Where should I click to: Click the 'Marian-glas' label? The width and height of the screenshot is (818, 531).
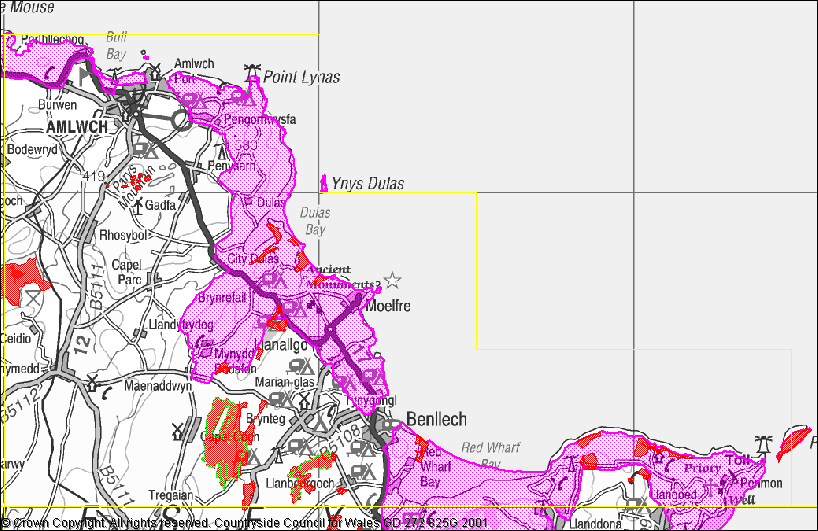(x=285, y=382)
